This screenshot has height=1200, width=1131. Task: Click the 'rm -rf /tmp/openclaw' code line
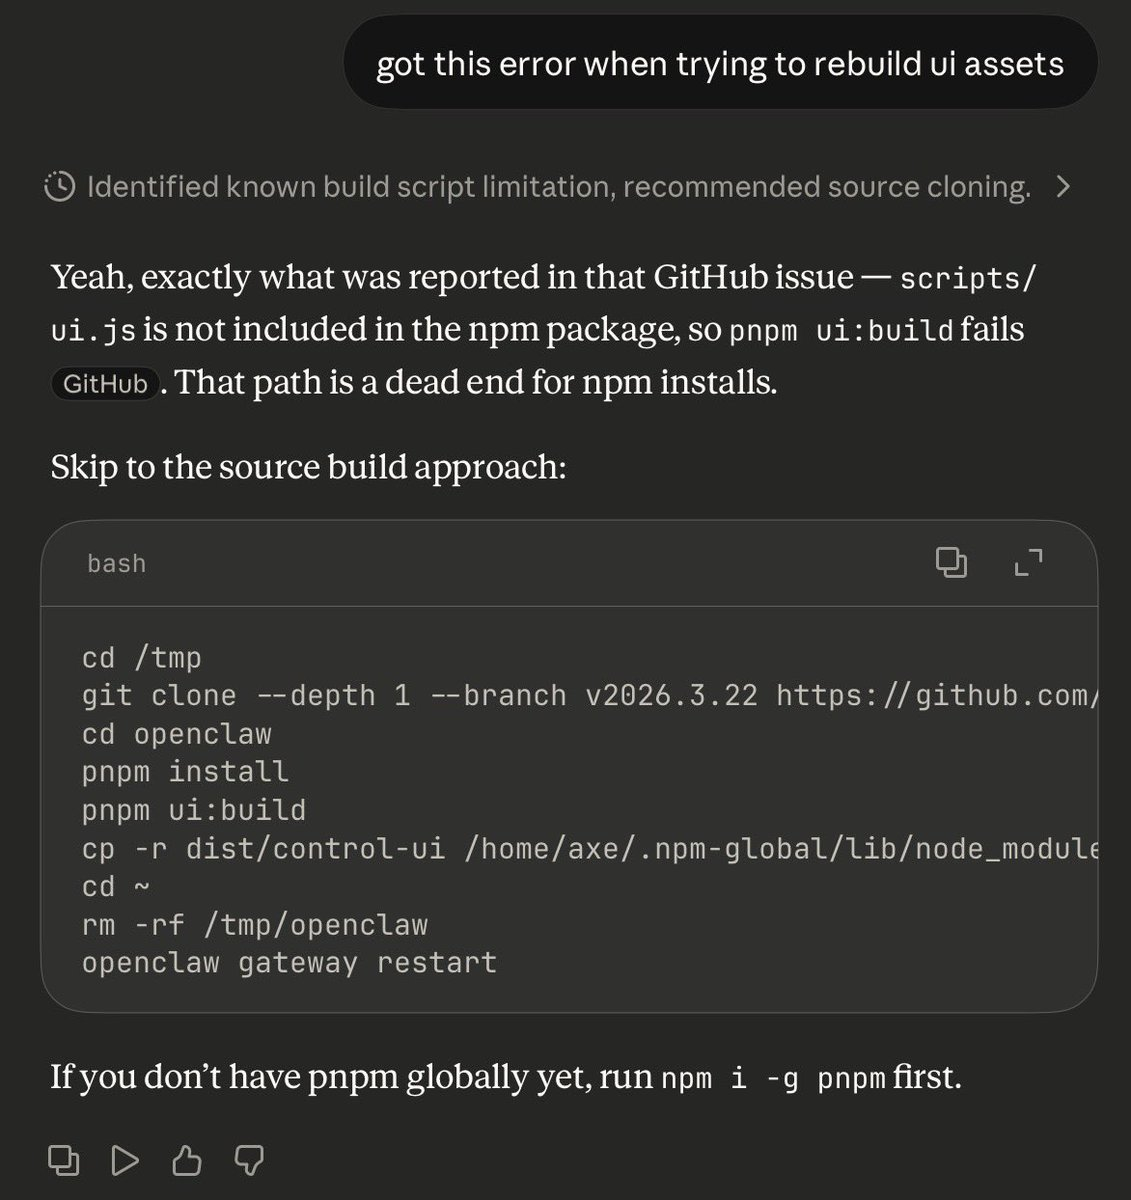254,924
